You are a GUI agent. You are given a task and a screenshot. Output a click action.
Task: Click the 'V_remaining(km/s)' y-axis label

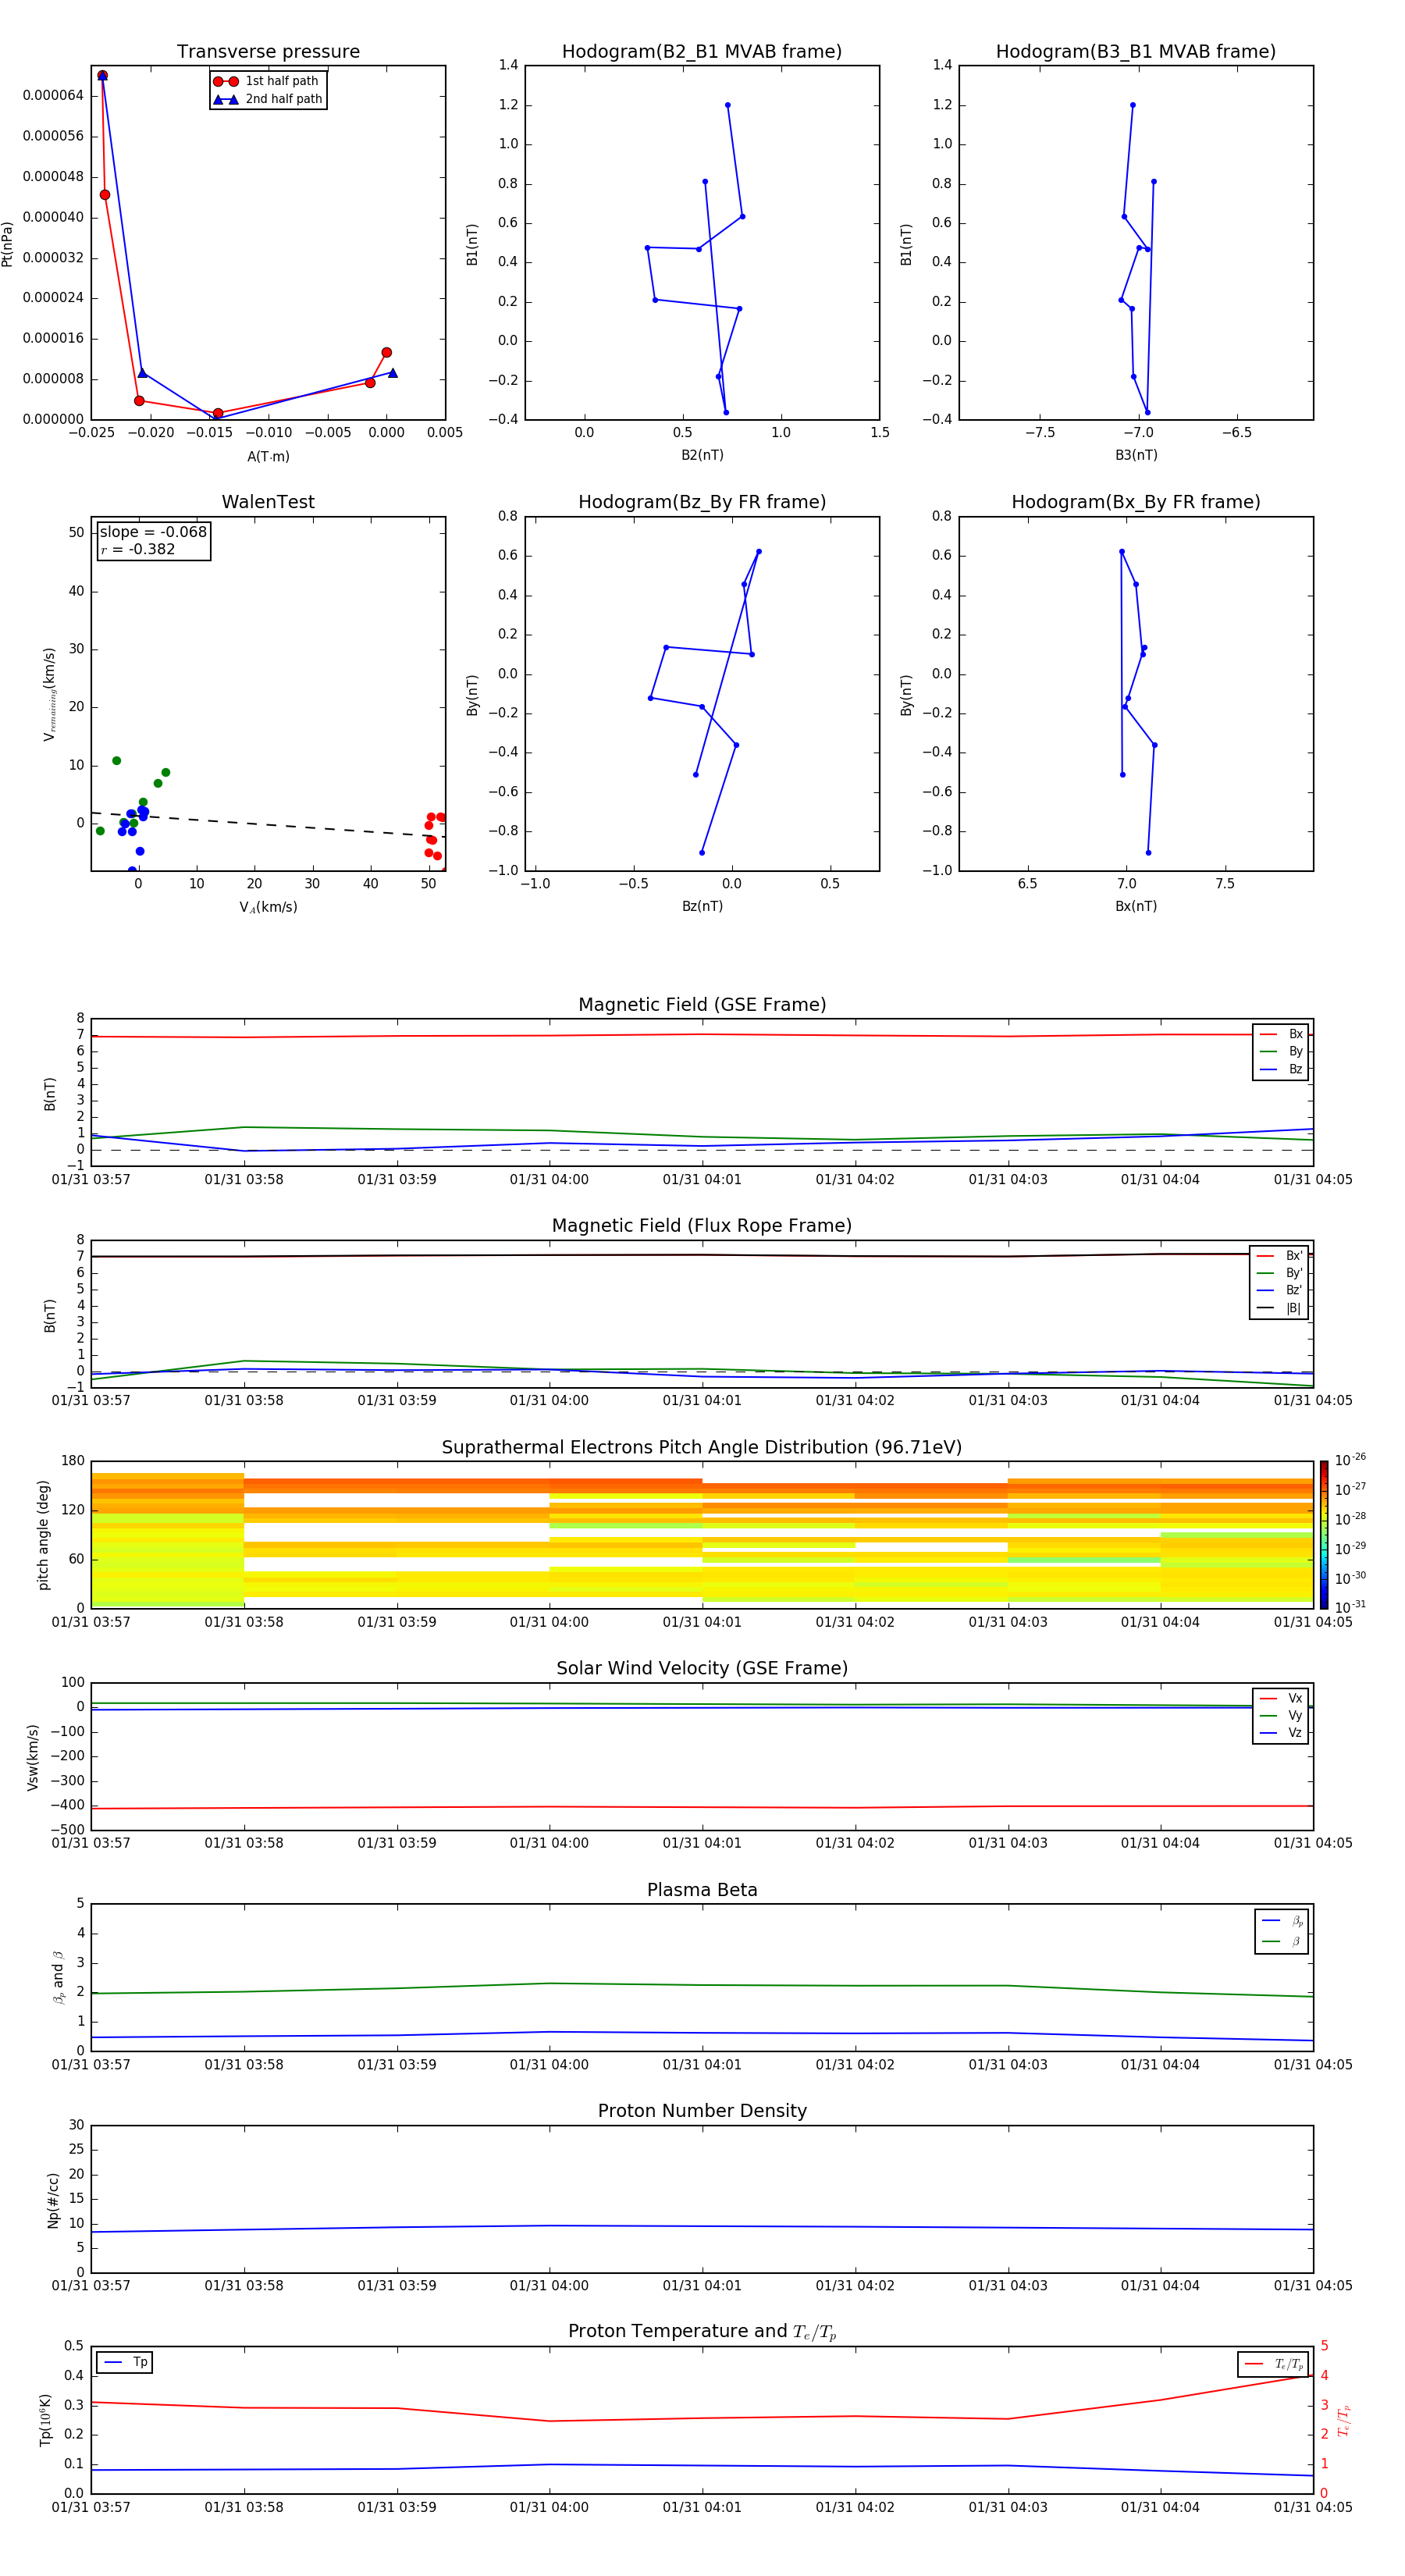click(49, 694)
